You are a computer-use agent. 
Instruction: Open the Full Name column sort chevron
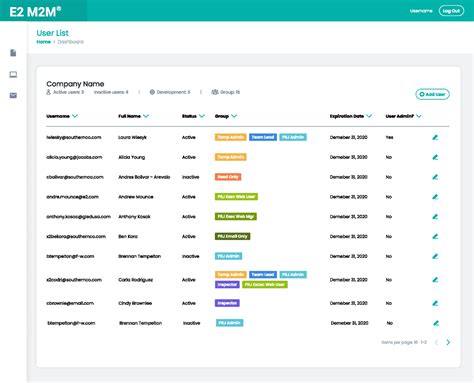coord(146,116)
